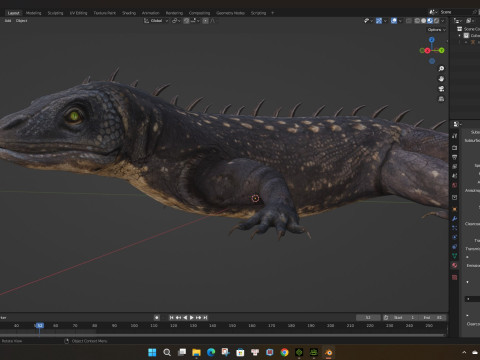Toggle proportional editing

(205, 21)
